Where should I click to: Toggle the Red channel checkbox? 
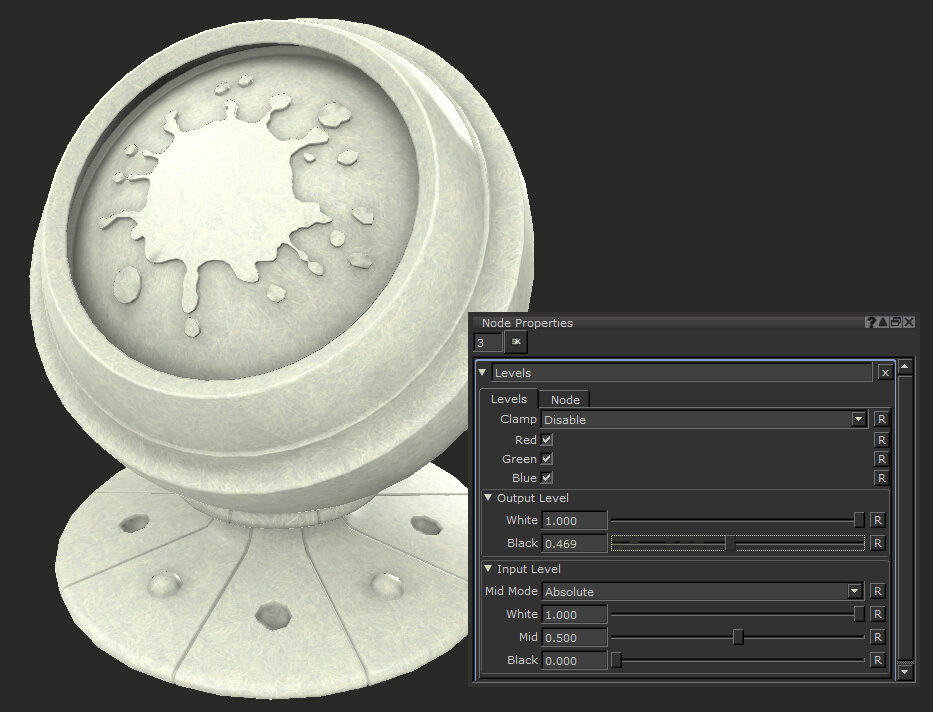tap(547, 440)
